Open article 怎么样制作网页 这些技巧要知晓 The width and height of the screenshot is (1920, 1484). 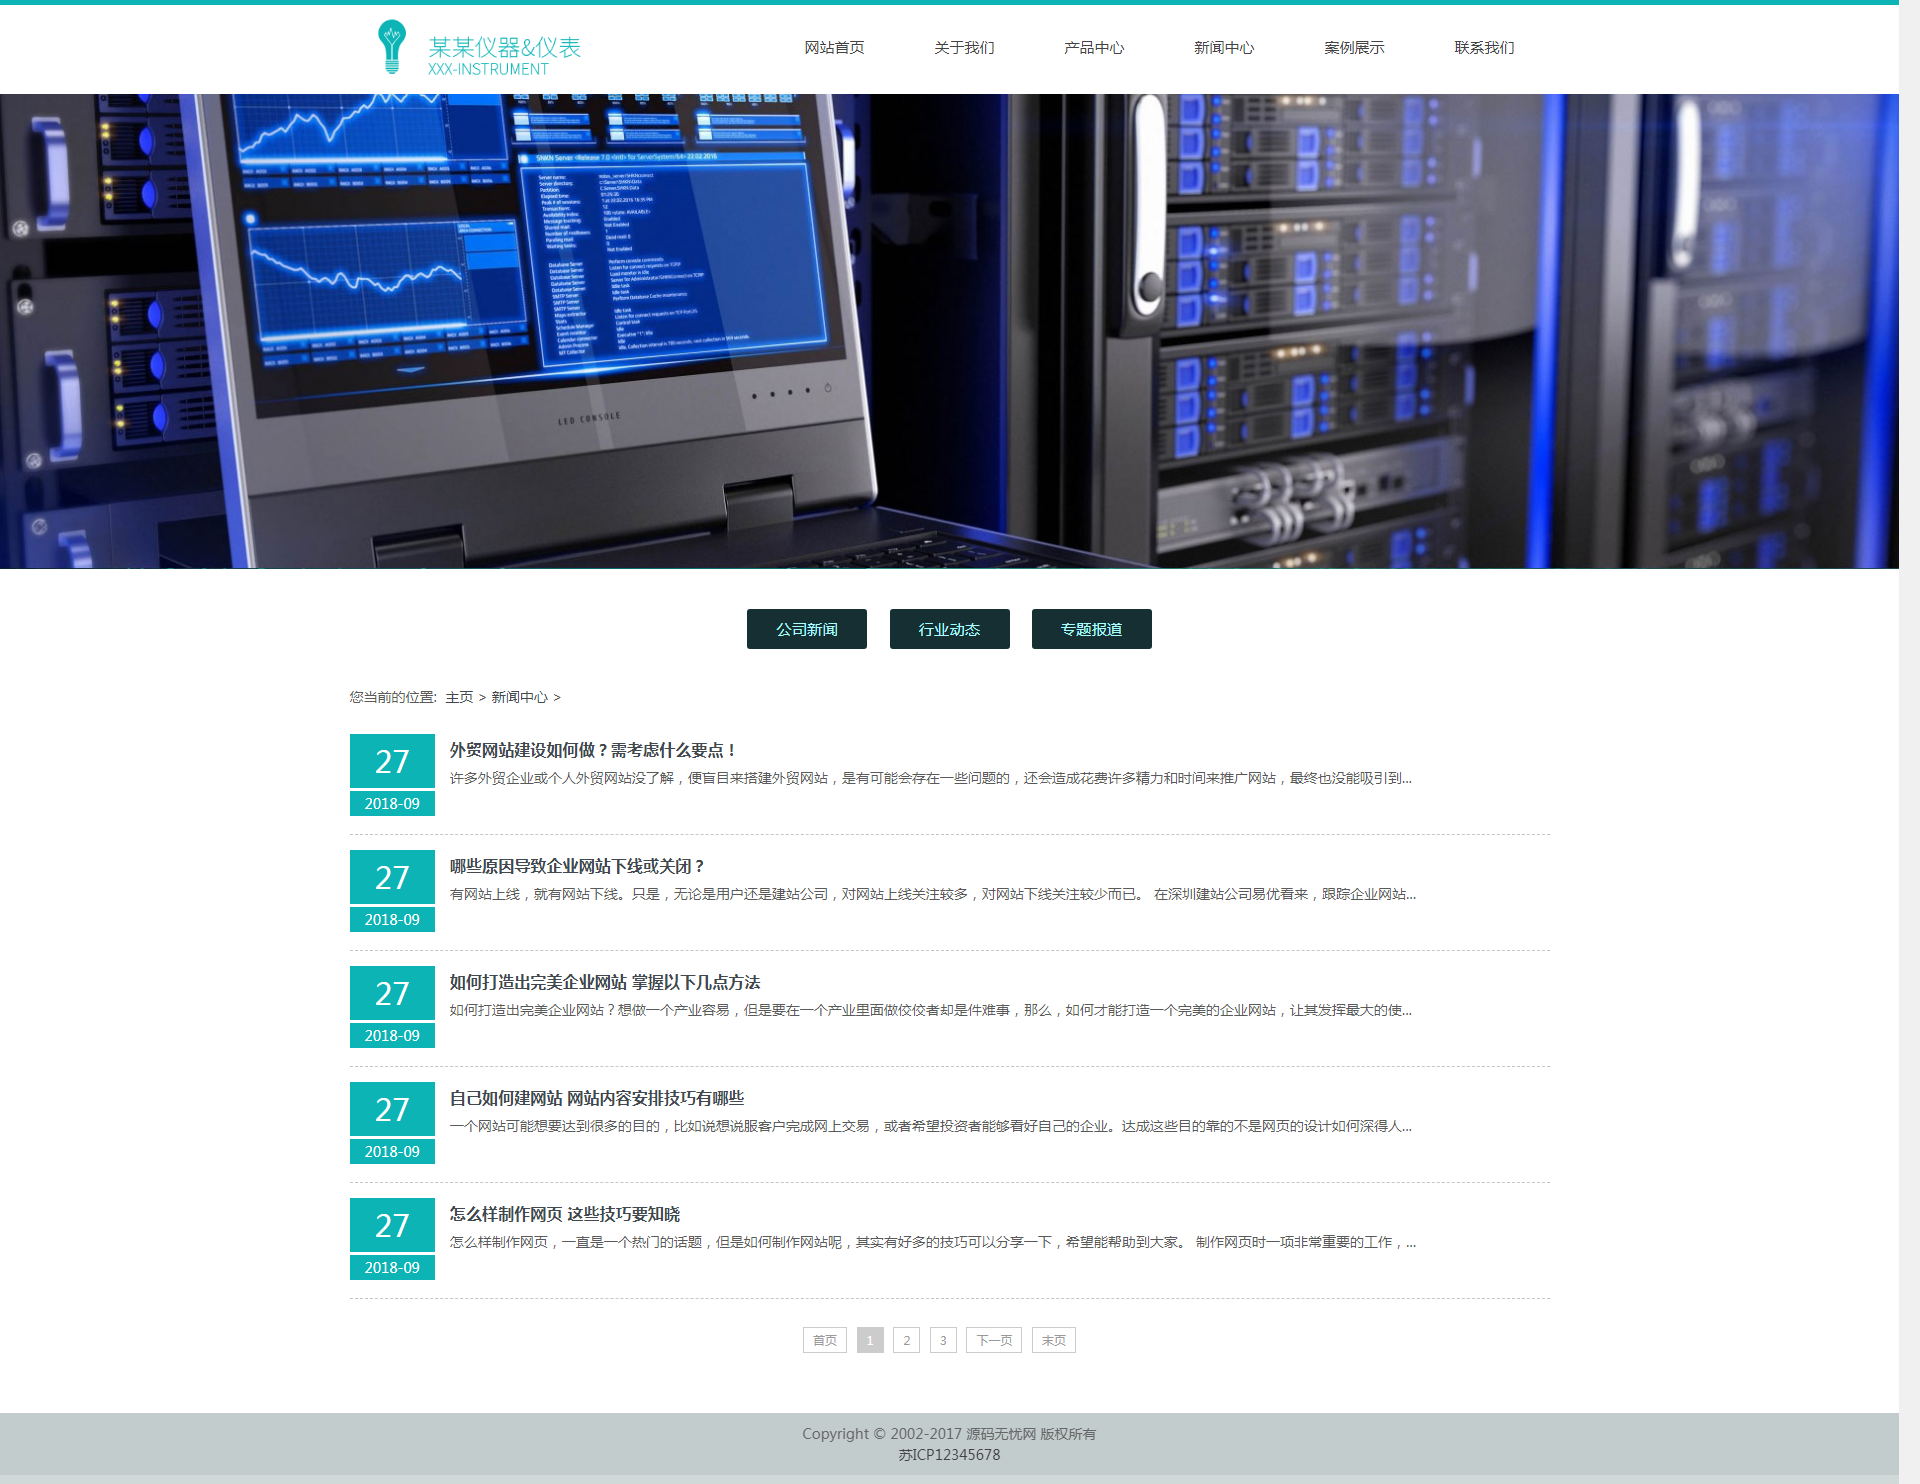564,1214
